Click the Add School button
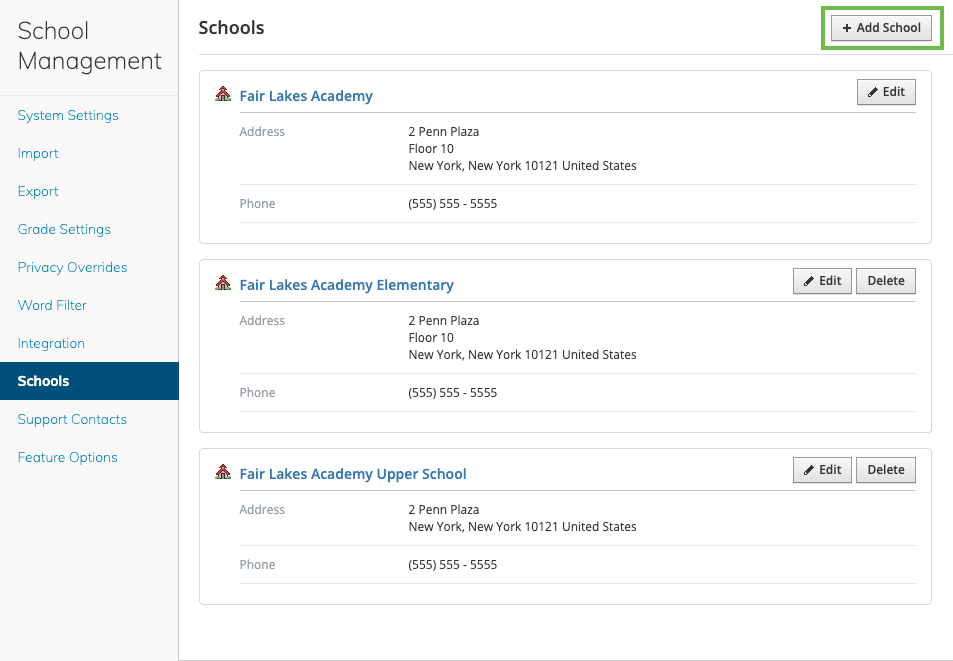 point(881,28)
